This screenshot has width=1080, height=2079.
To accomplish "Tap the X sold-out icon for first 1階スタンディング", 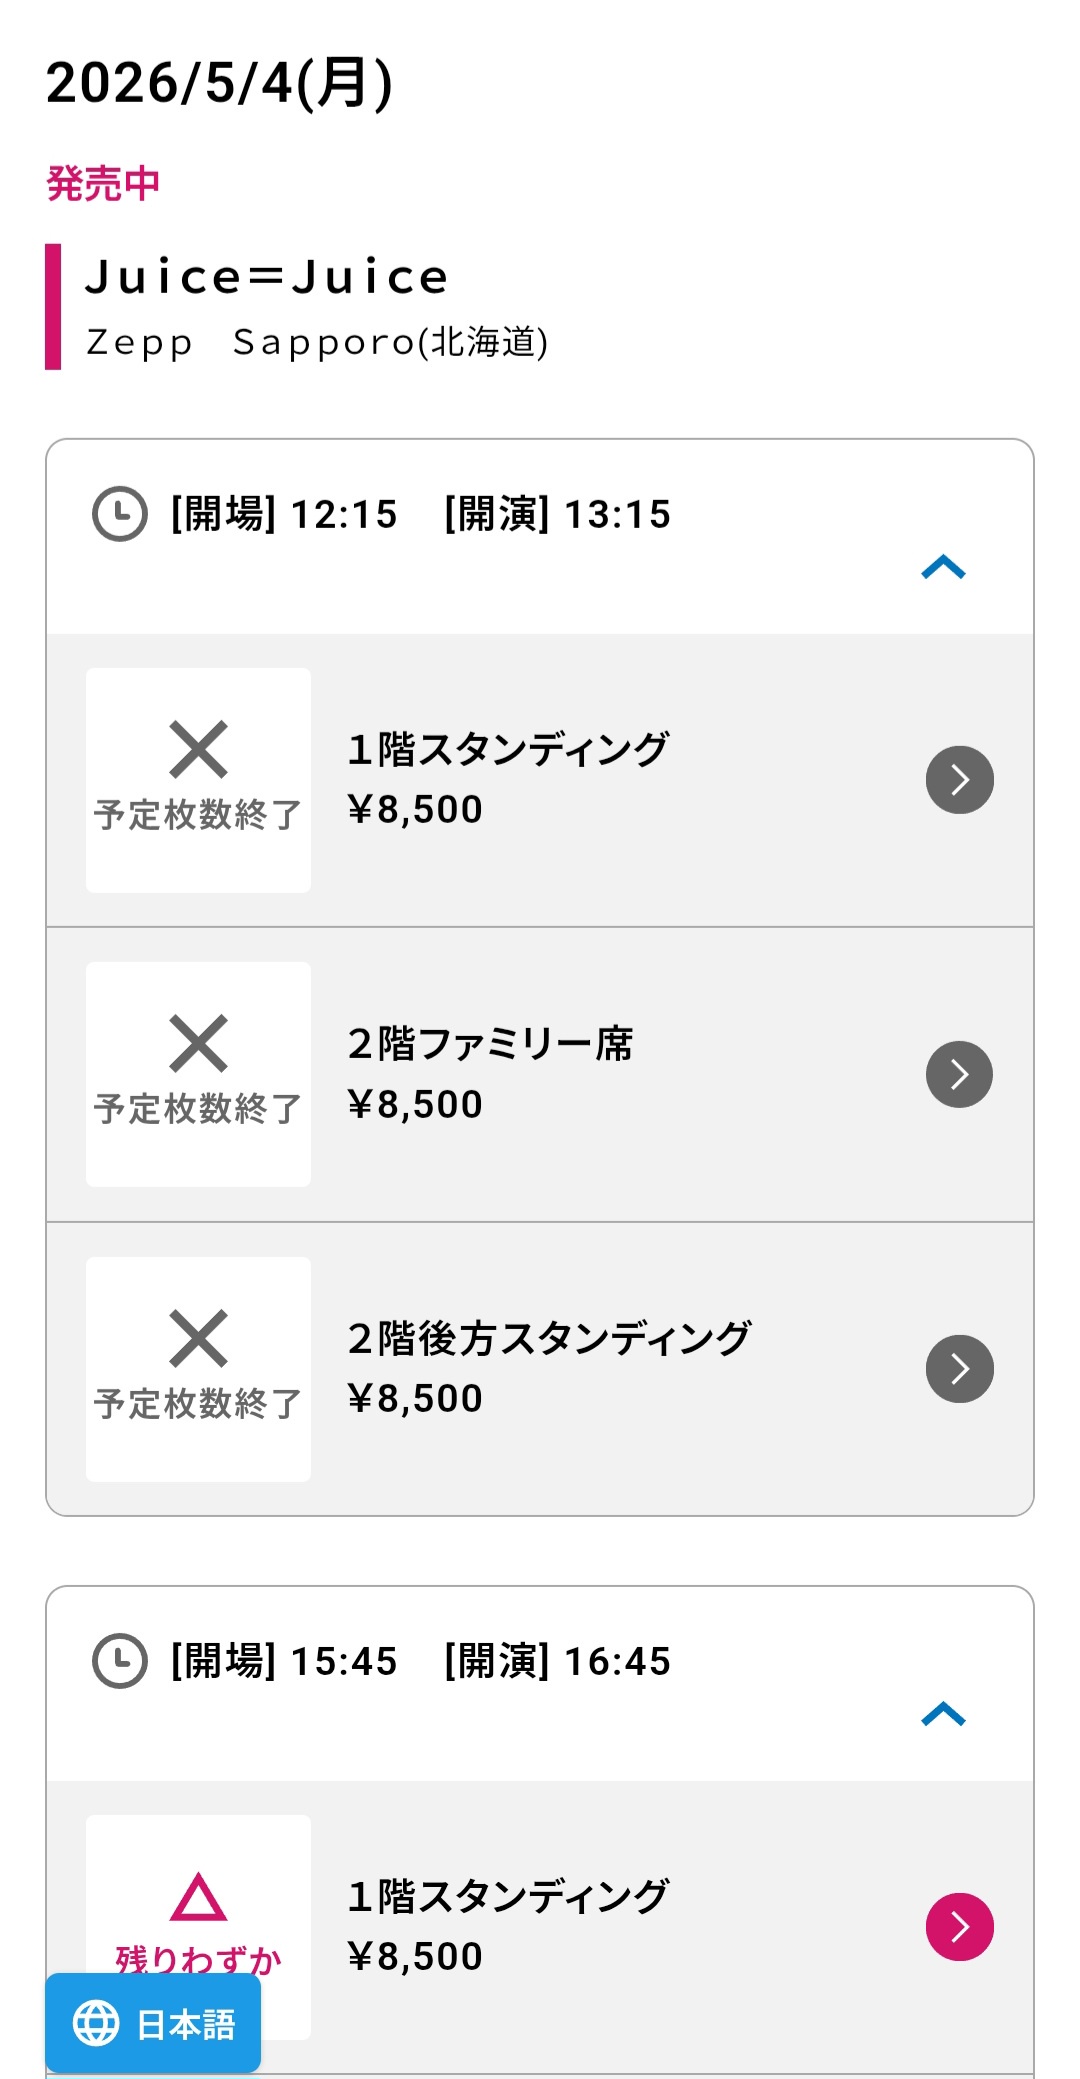I will point(198,749).
